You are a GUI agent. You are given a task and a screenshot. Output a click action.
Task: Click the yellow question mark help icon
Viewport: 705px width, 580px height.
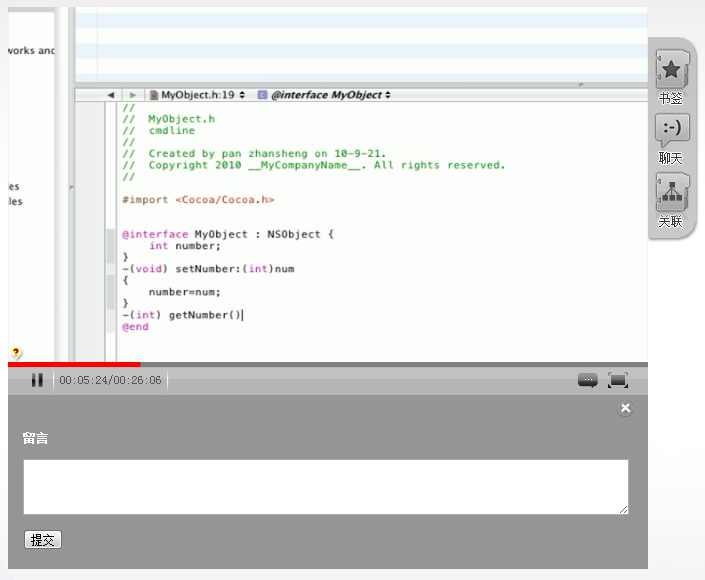point(16,352)
